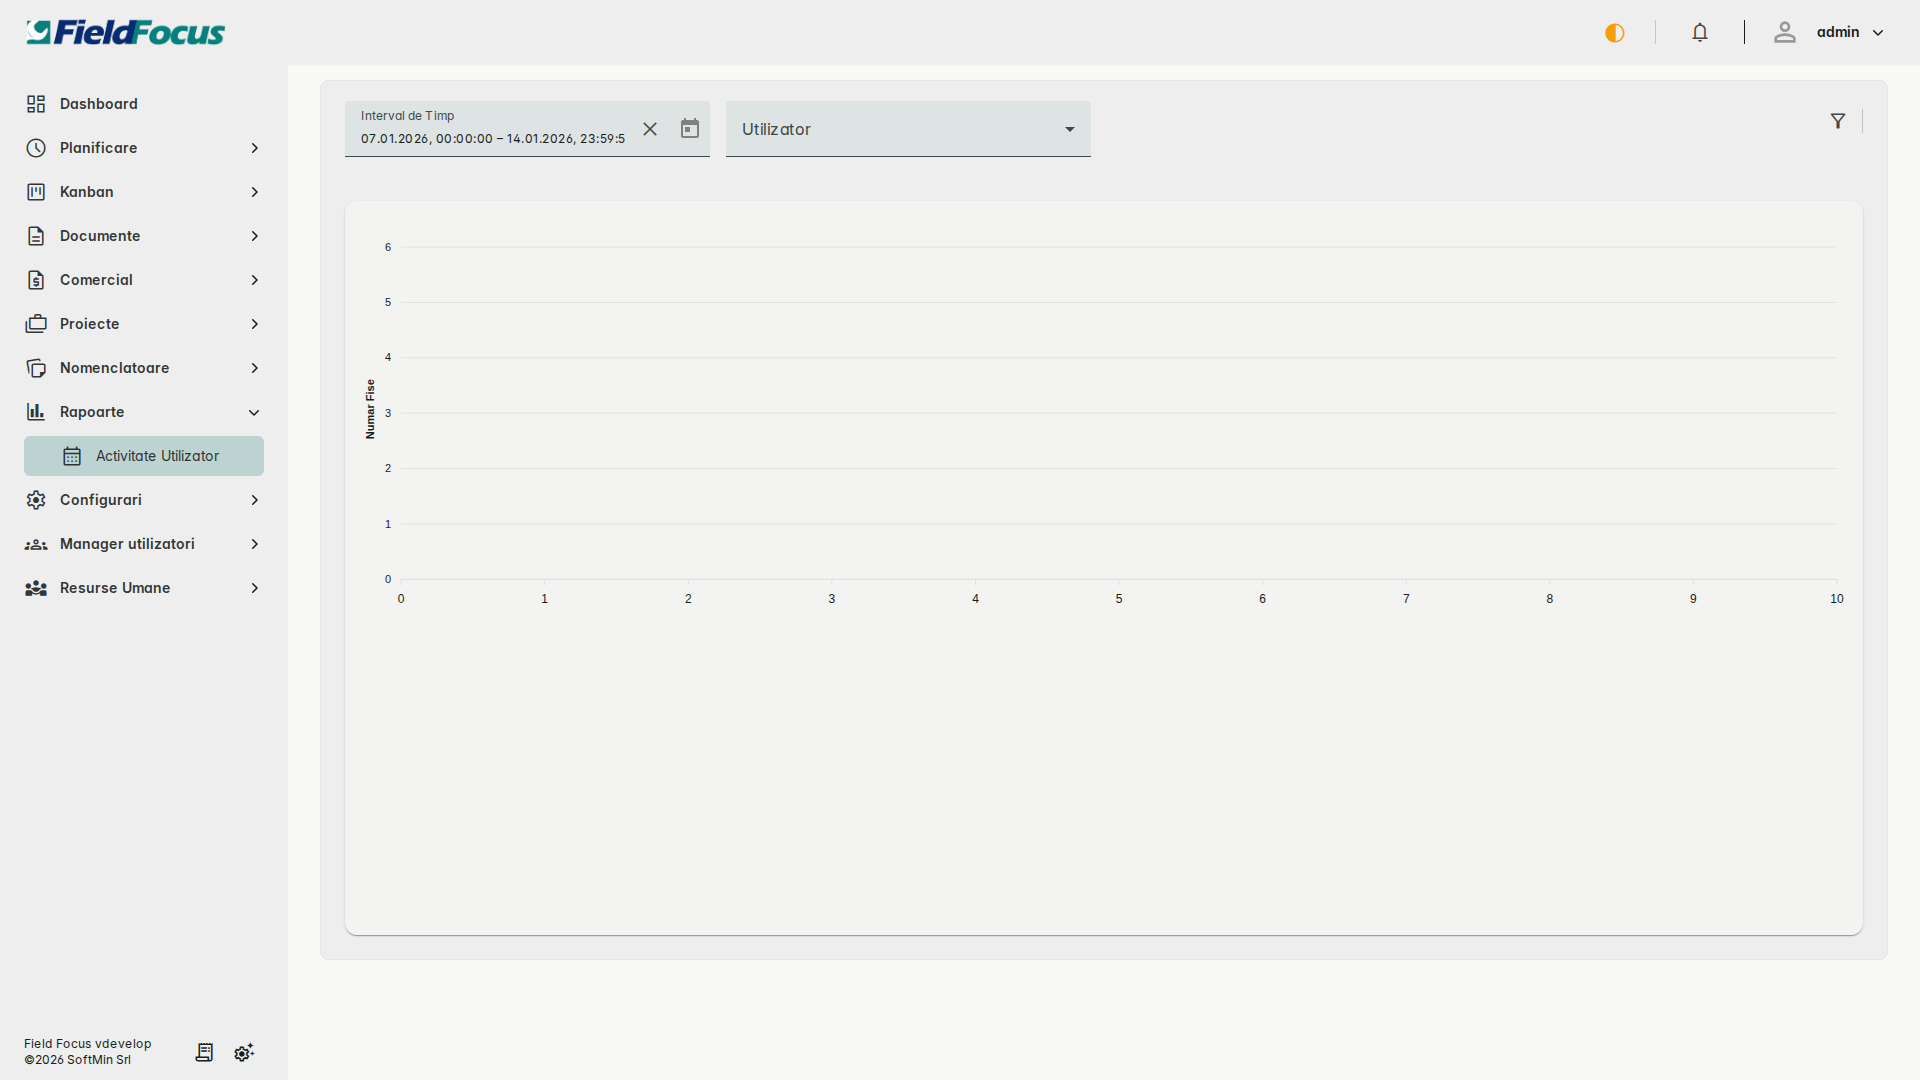Viewport: 1920px width, 1080px height.
Task: Open Documente menu item
Action: (x=100, y=236)
